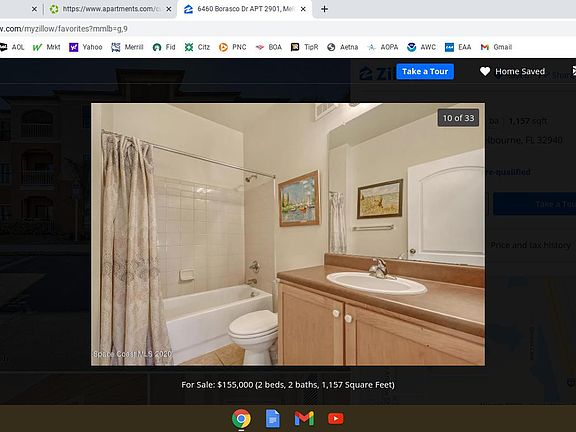Close the 6460 Borasco Dr tab
This screenshot has height=432, width=576.
point(303,9)
